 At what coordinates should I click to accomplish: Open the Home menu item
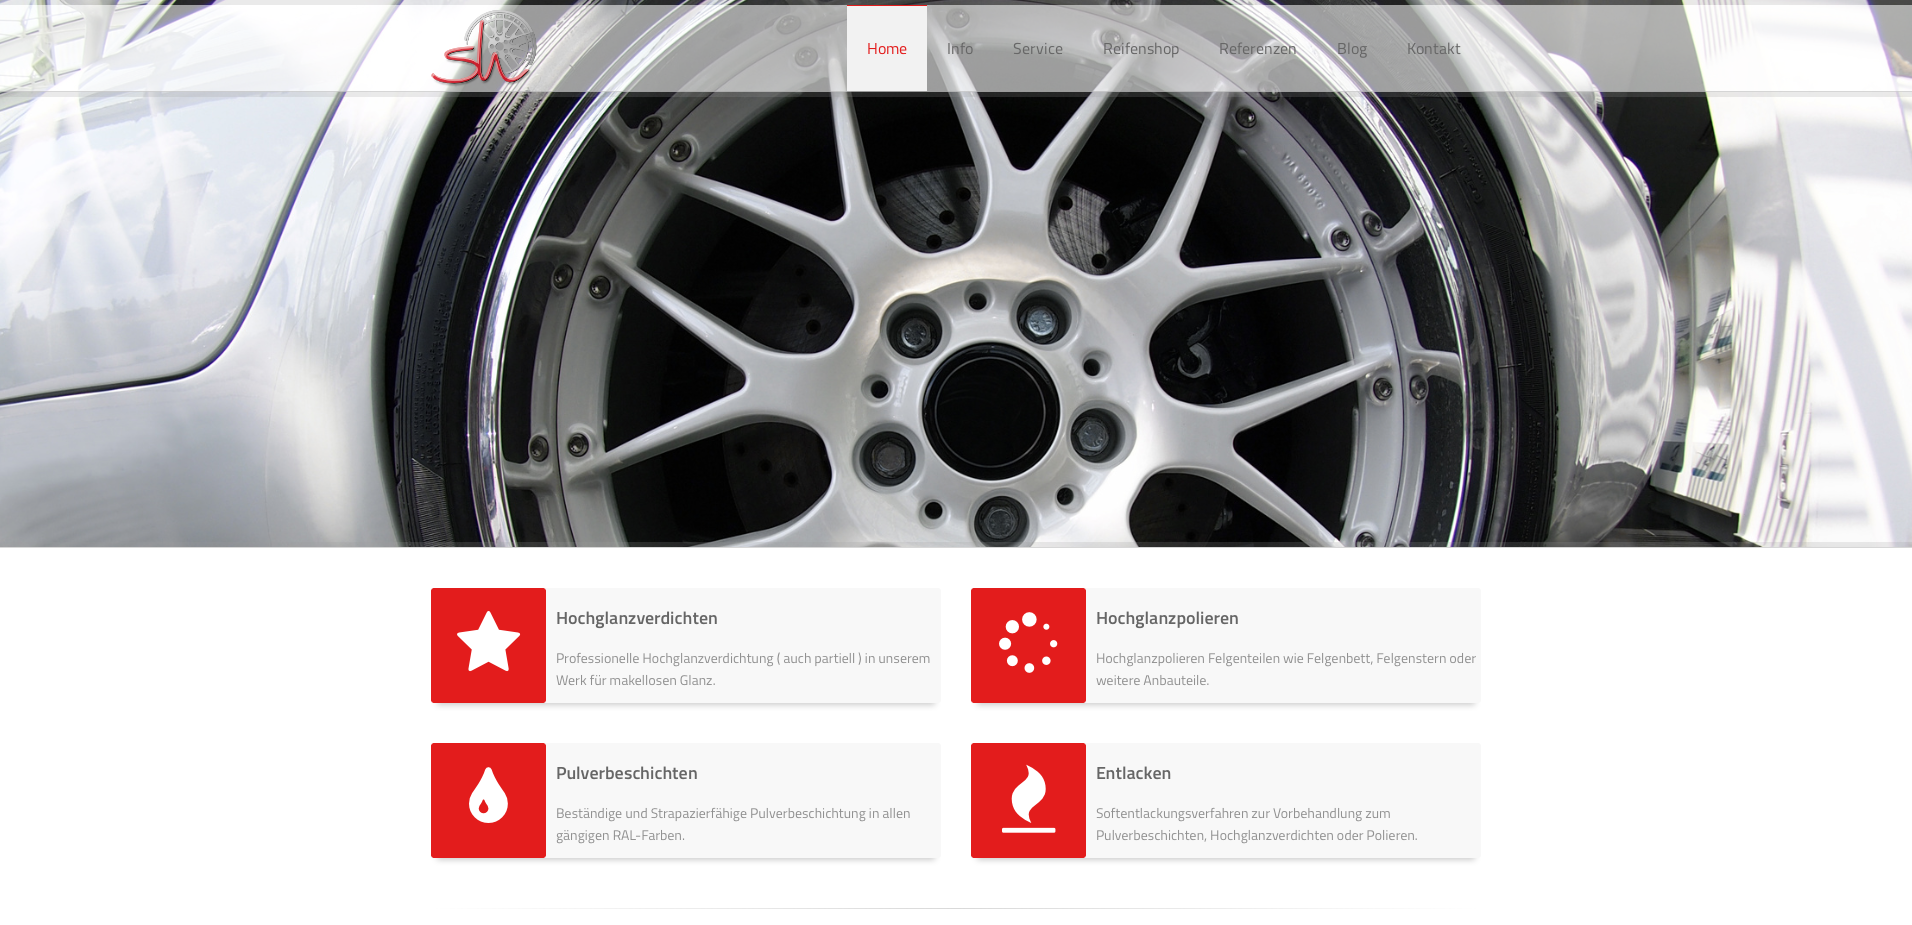(x=887, y=48)
